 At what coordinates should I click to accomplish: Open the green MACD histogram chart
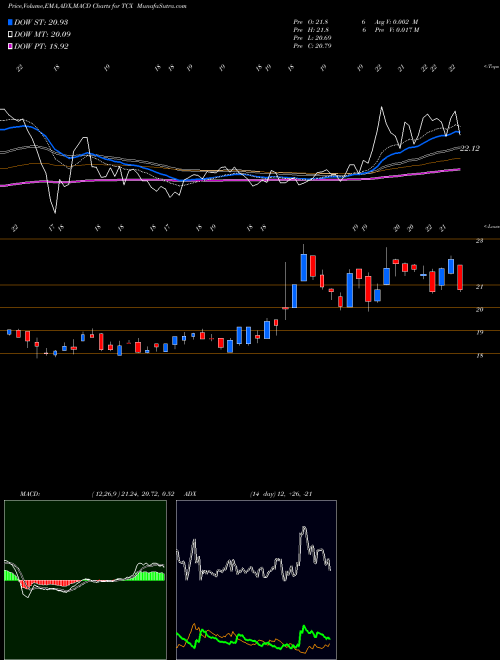(85, 580)
